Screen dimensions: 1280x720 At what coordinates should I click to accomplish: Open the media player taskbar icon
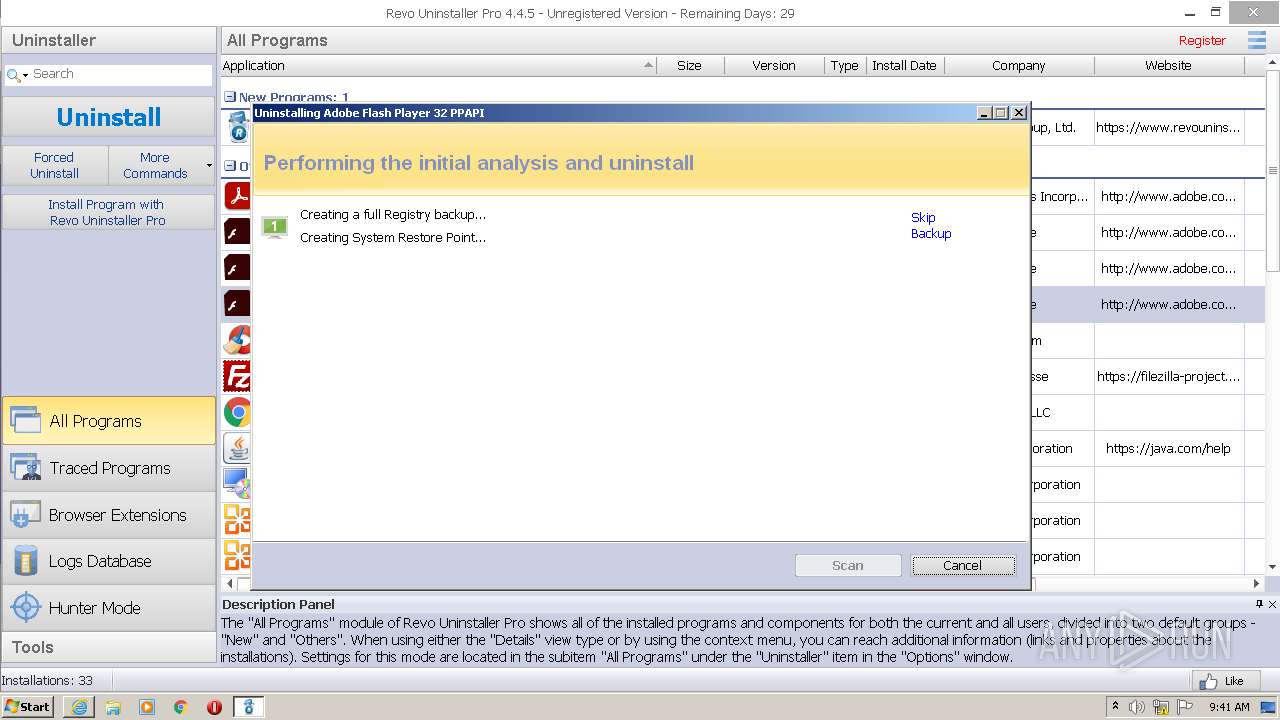tap(147, 707)
